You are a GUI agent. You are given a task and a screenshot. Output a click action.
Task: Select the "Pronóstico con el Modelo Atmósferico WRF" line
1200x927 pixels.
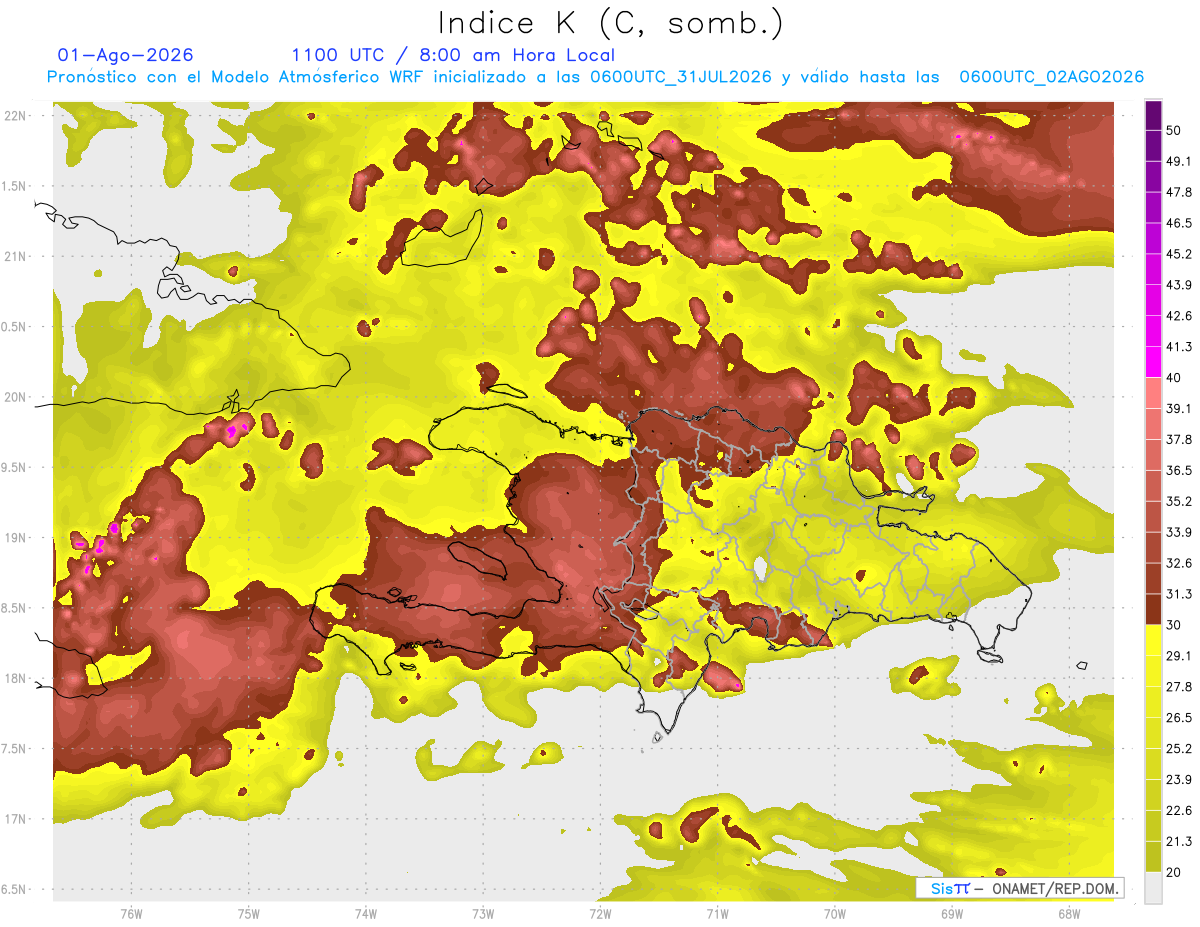(595, 77)
